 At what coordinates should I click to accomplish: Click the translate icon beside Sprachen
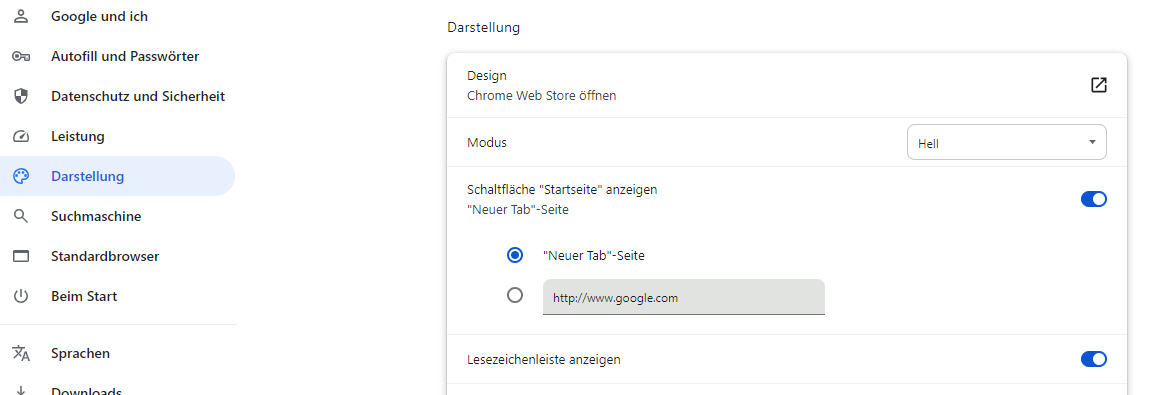[21, 353]
